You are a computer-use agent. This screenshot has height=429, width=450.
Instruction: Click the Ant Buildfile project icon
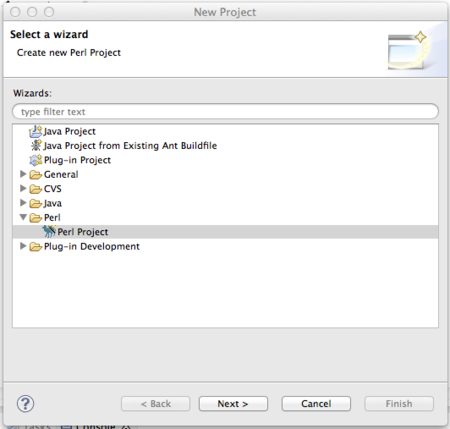(36, 146)
